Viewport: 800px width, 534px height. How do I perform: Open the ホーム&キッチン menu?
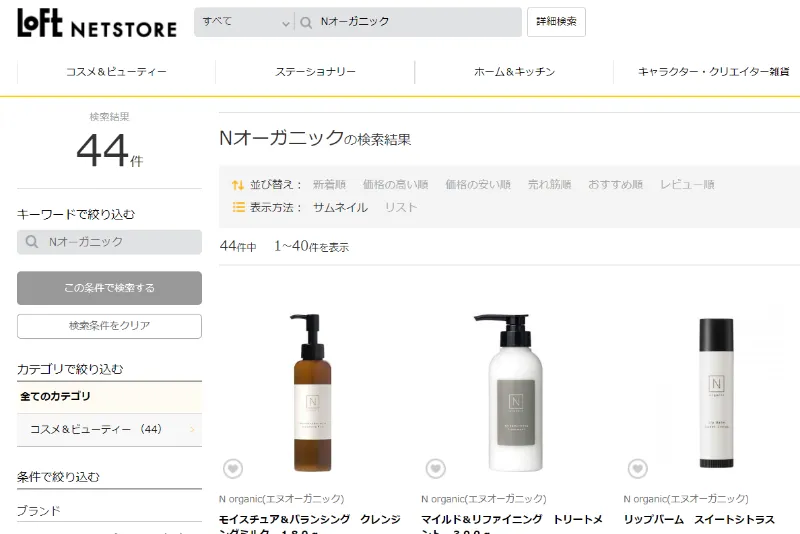click(514, 72)
